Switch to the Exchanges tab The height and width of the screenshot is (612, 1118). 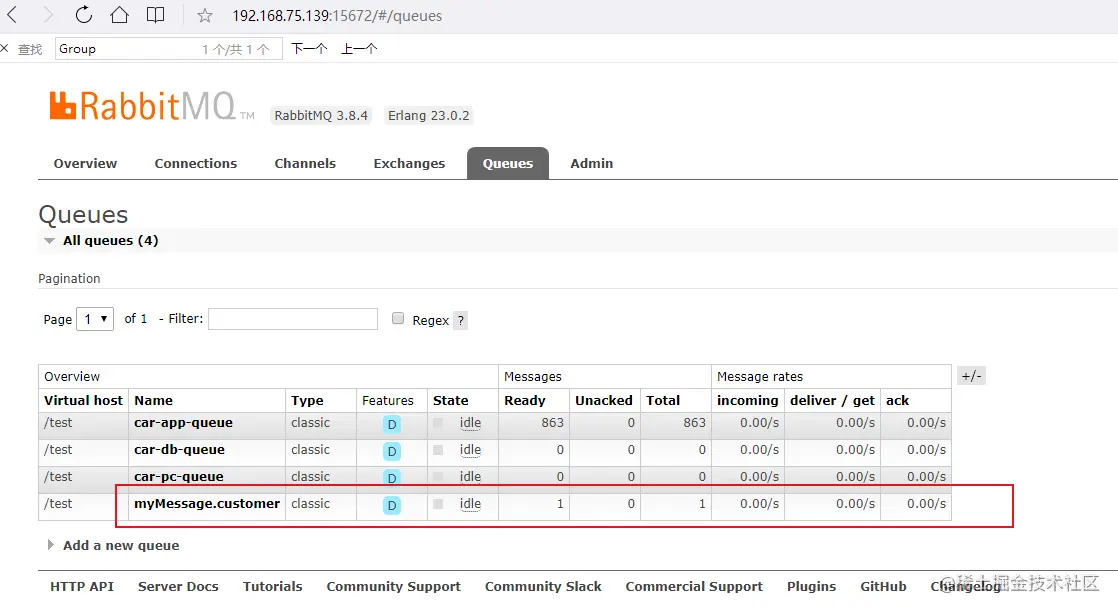[x=409, y=163]
